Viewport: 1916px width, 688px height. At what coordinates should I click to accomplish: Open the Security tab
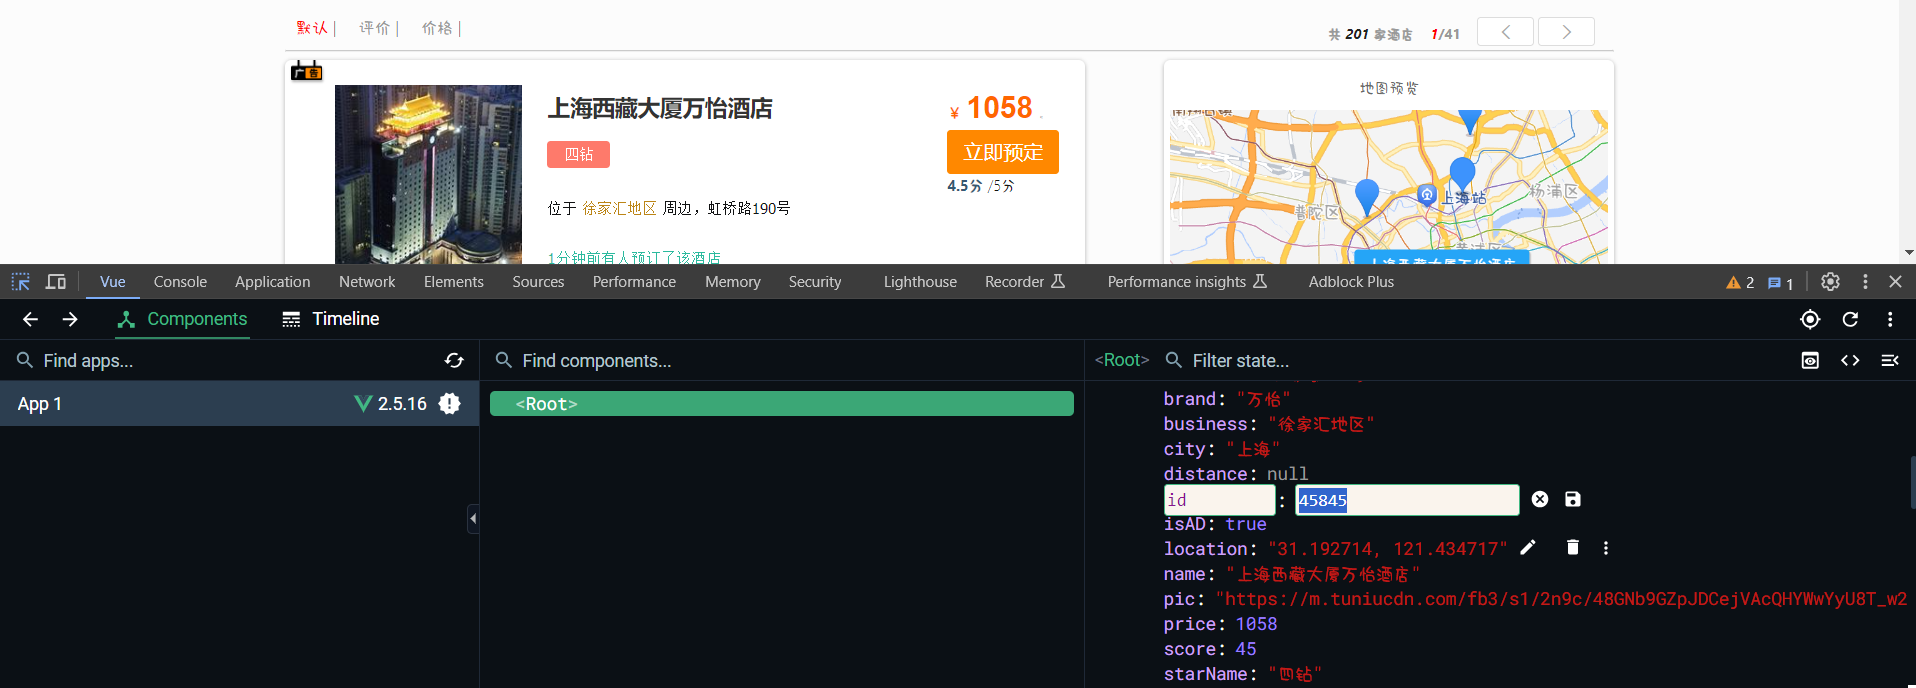coord(815,282)
